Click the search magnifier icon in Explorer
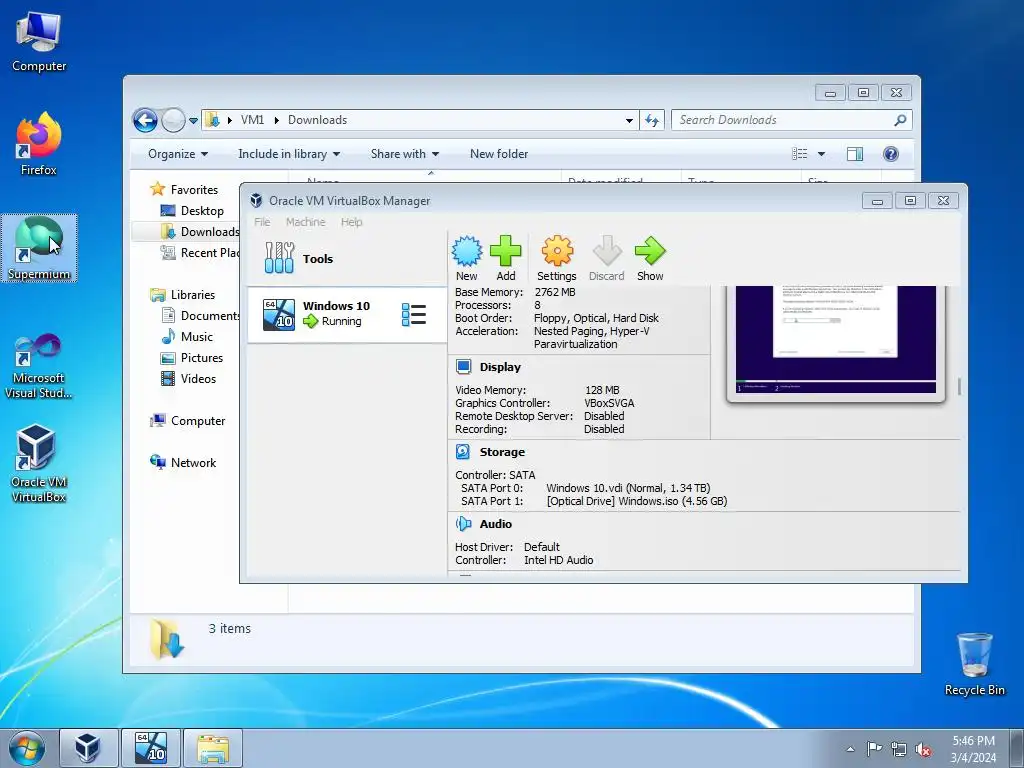 [901, 120]
